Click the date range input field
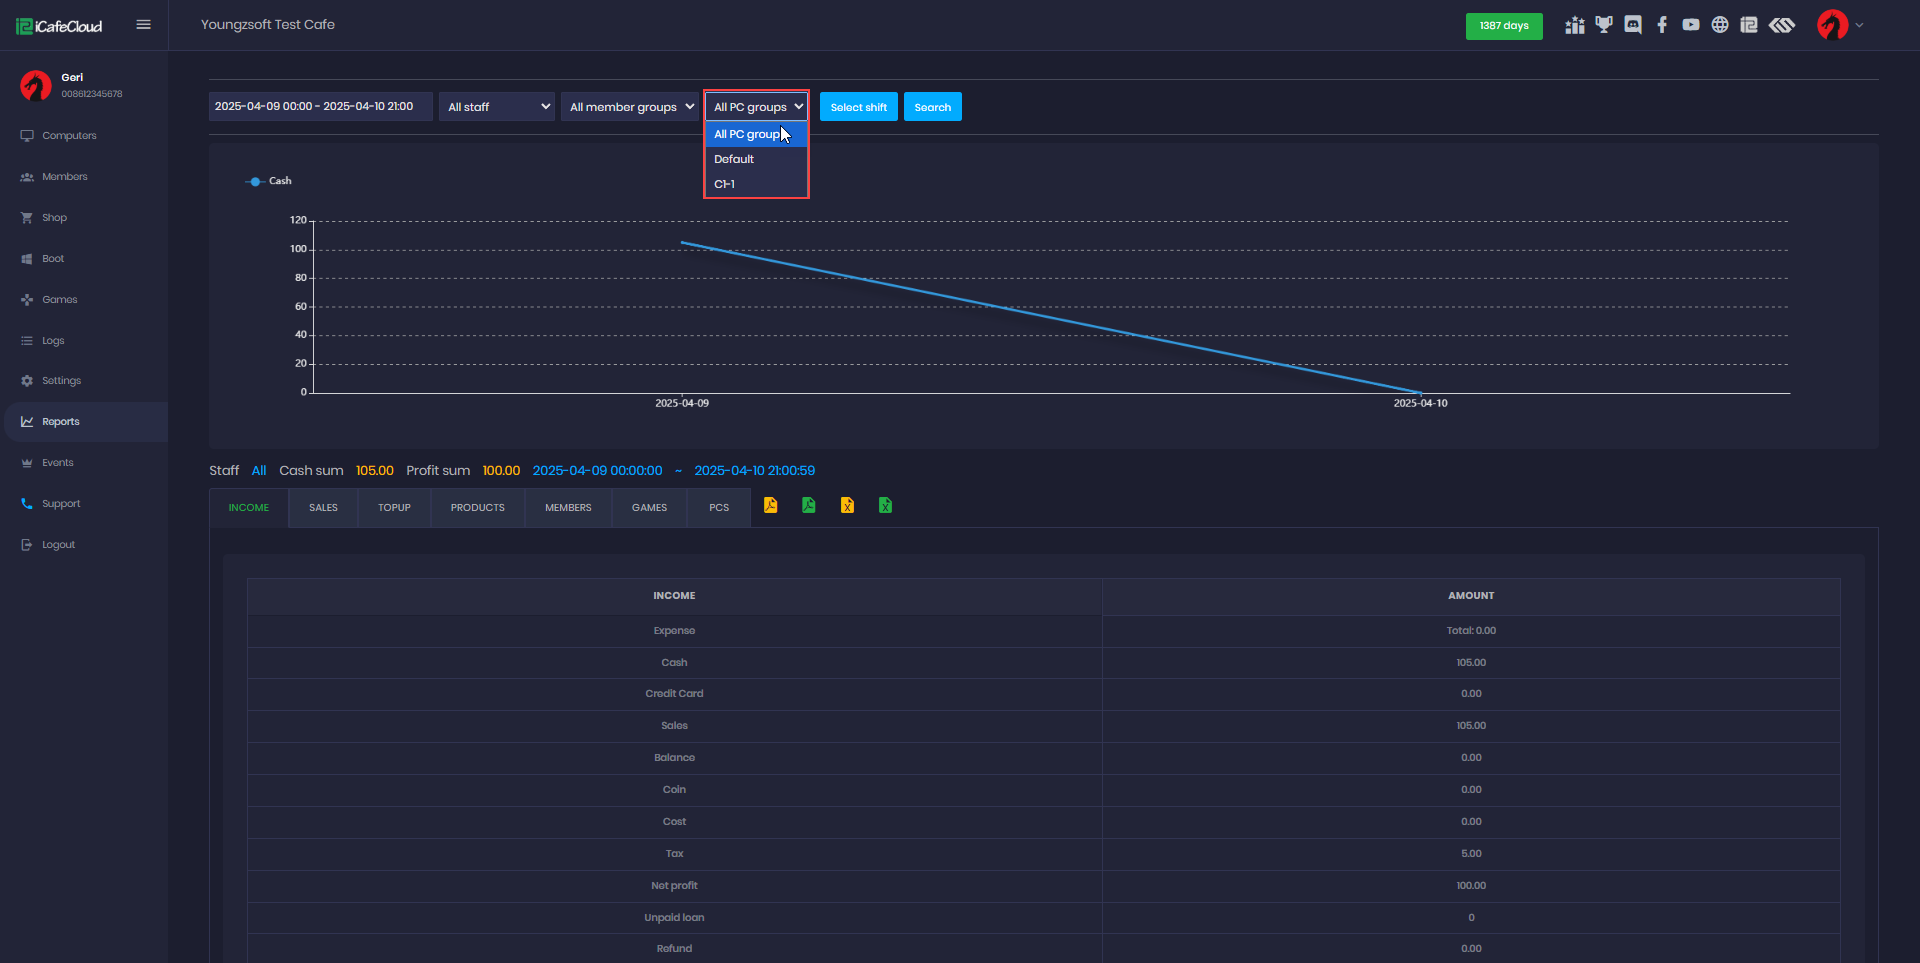This screenshot has width=1920, height=963. tap(319, 106)
